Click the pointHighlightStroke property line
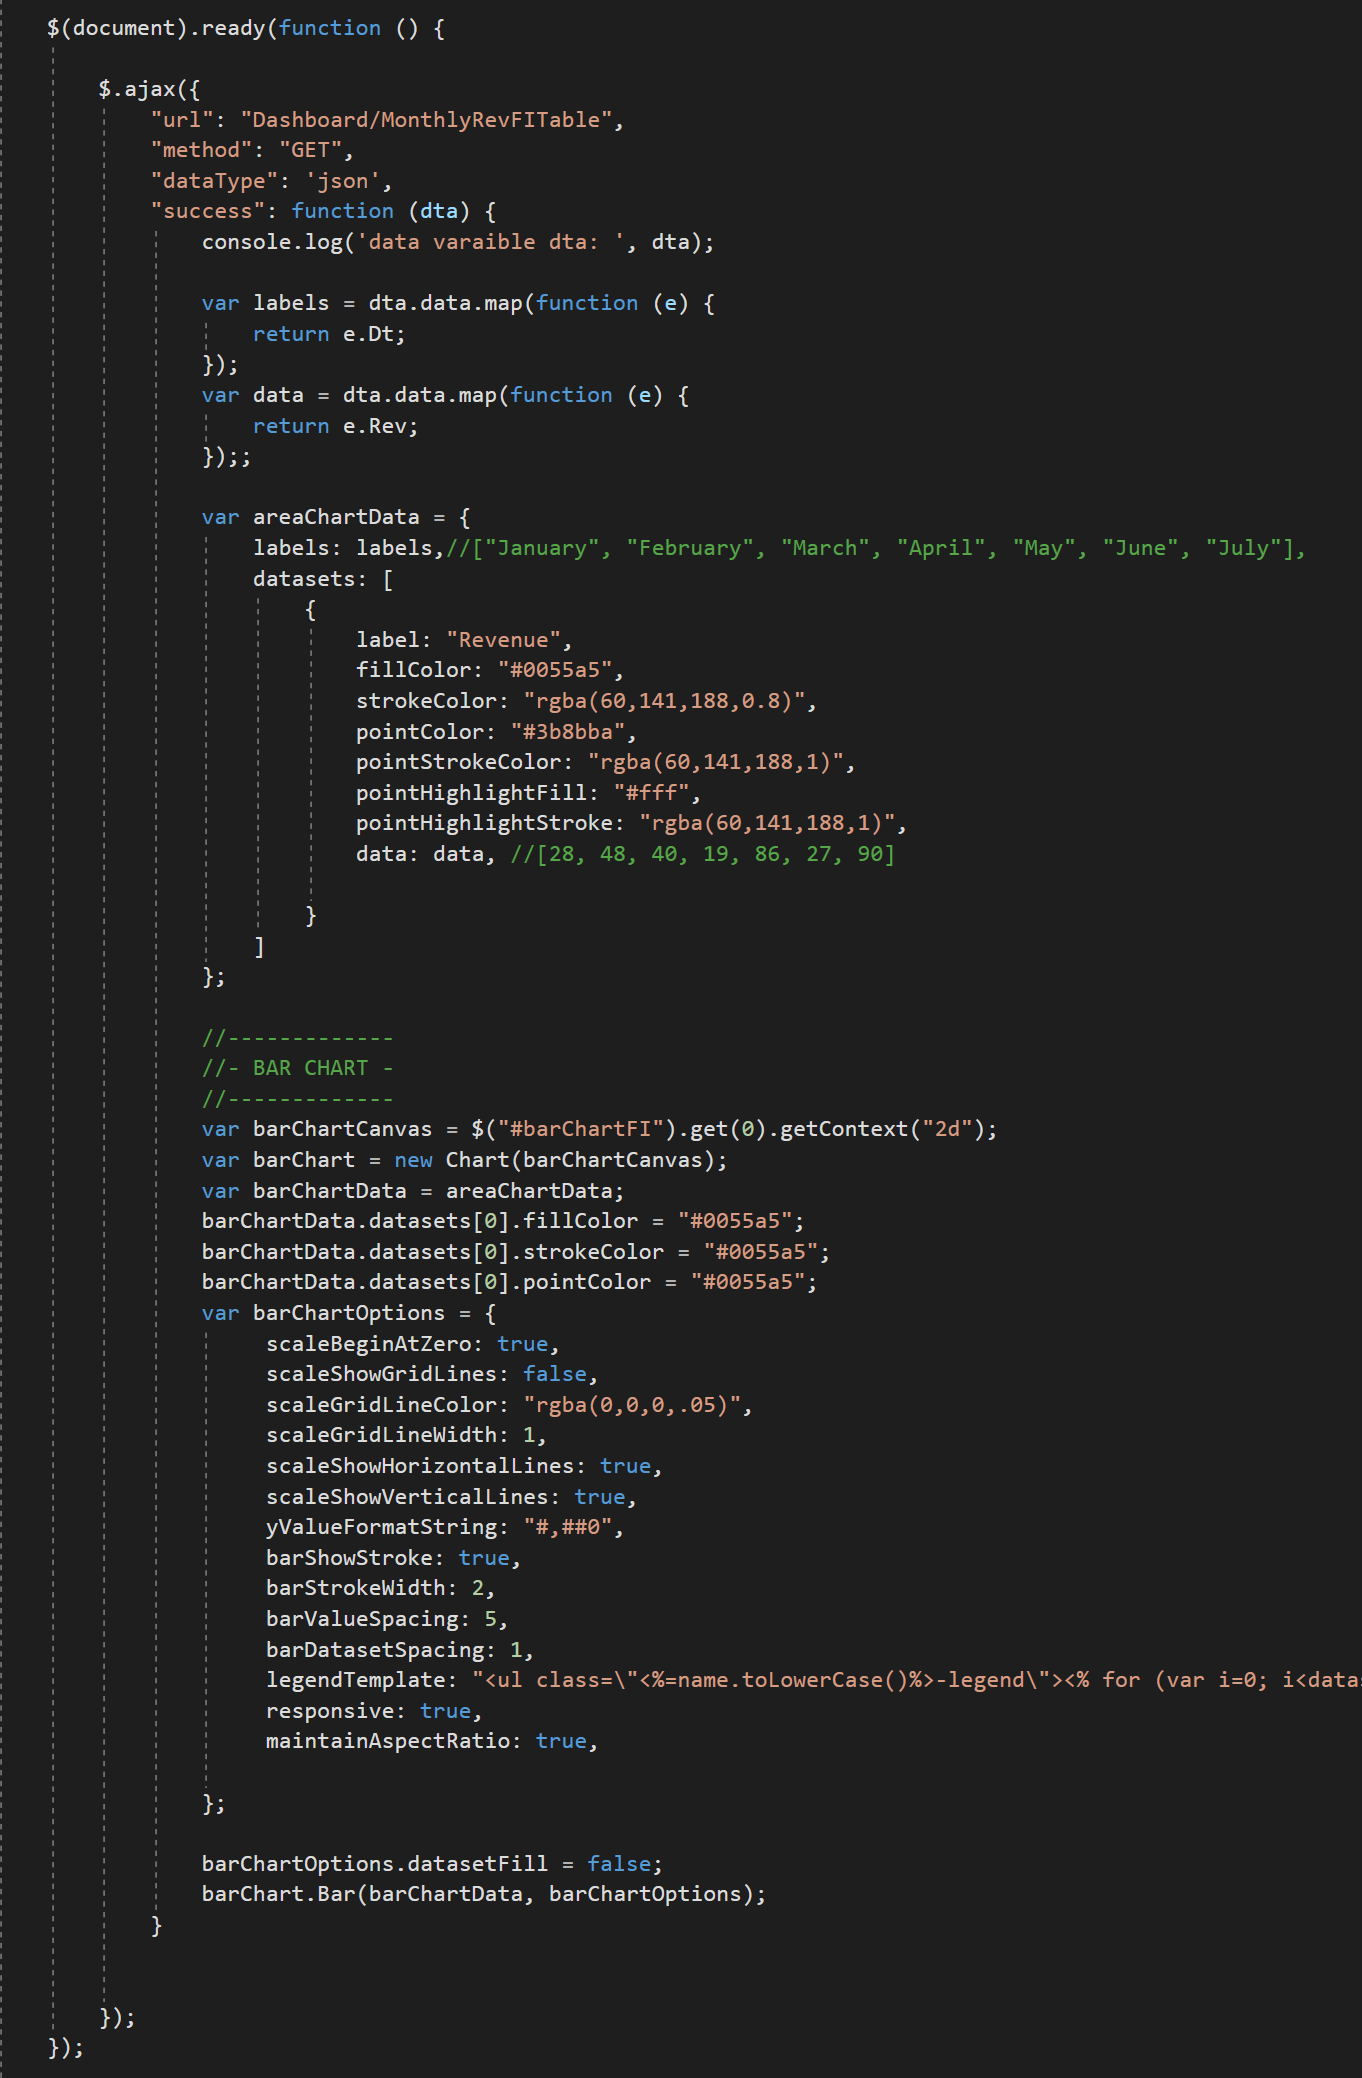Image resolution: width=1362 pixels, height=2078 pixels. tap(631, 823)
